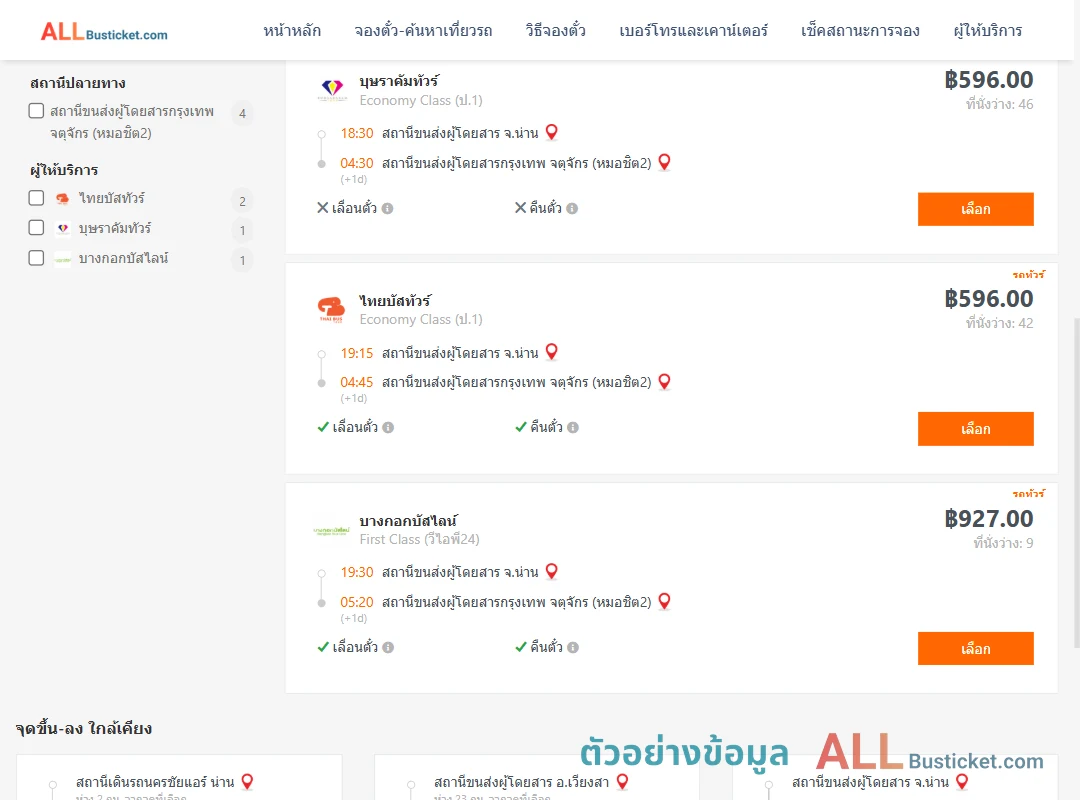The height and width of the screenshot is (800, 1080).
Task: Show คืนตั๋ว info icon on บางกอกบัสไลน์ card
Action: coord(573,647)
